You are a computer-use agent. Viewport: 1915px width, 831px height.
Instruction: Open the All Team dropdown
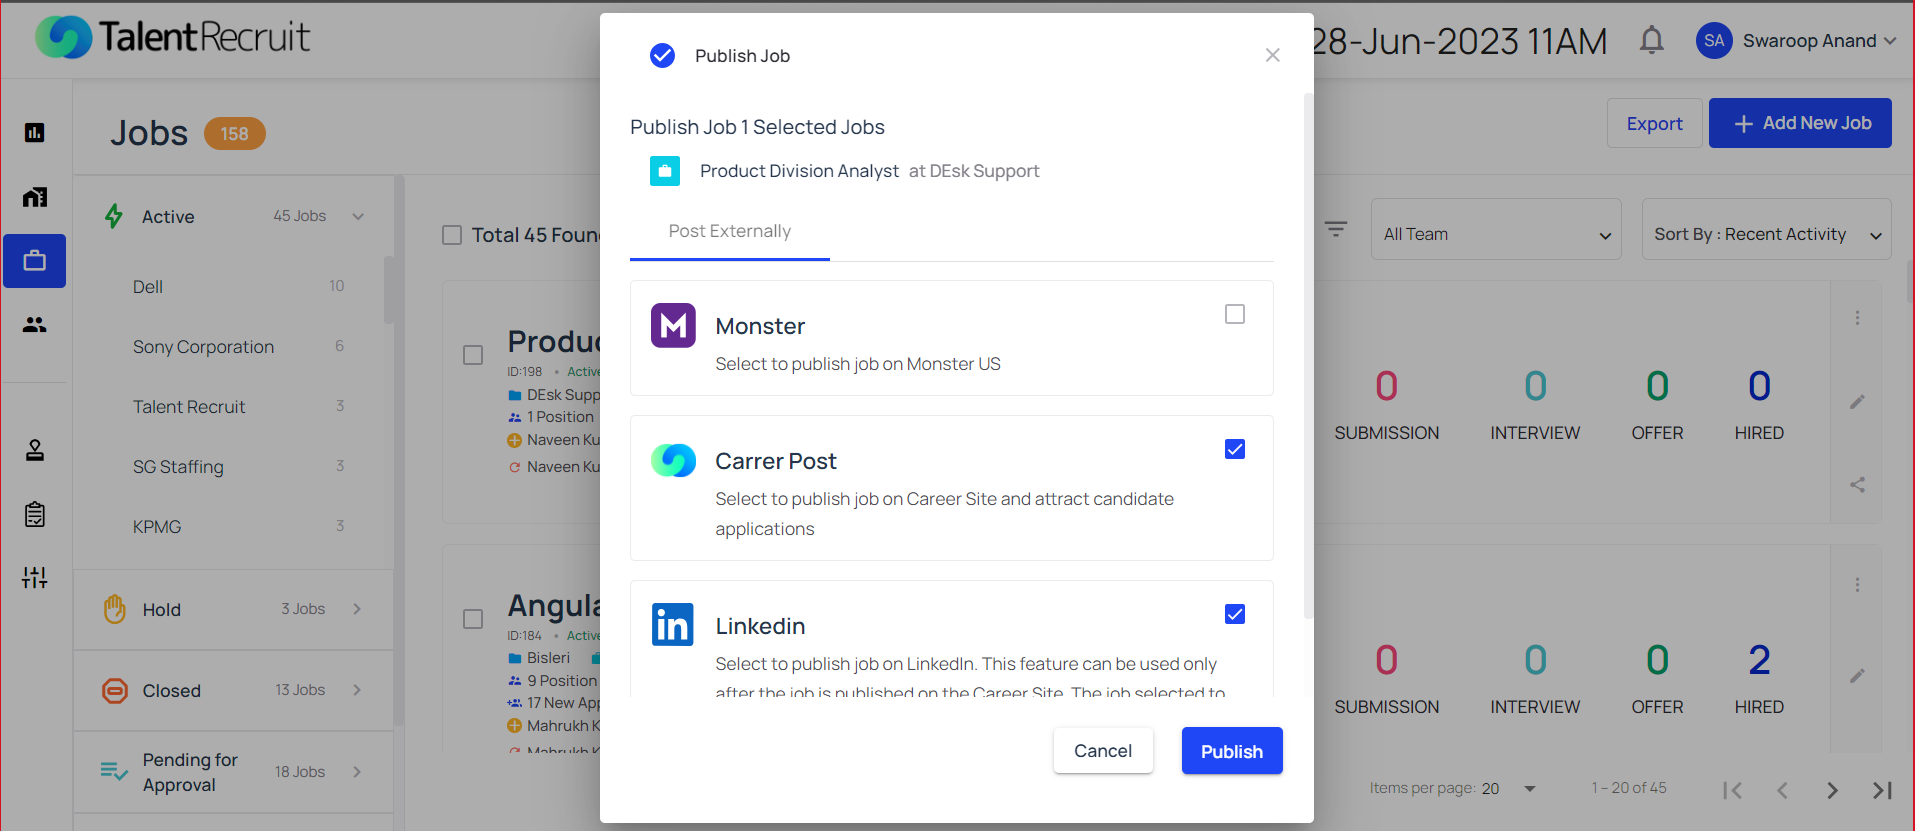click(1496, 229)
